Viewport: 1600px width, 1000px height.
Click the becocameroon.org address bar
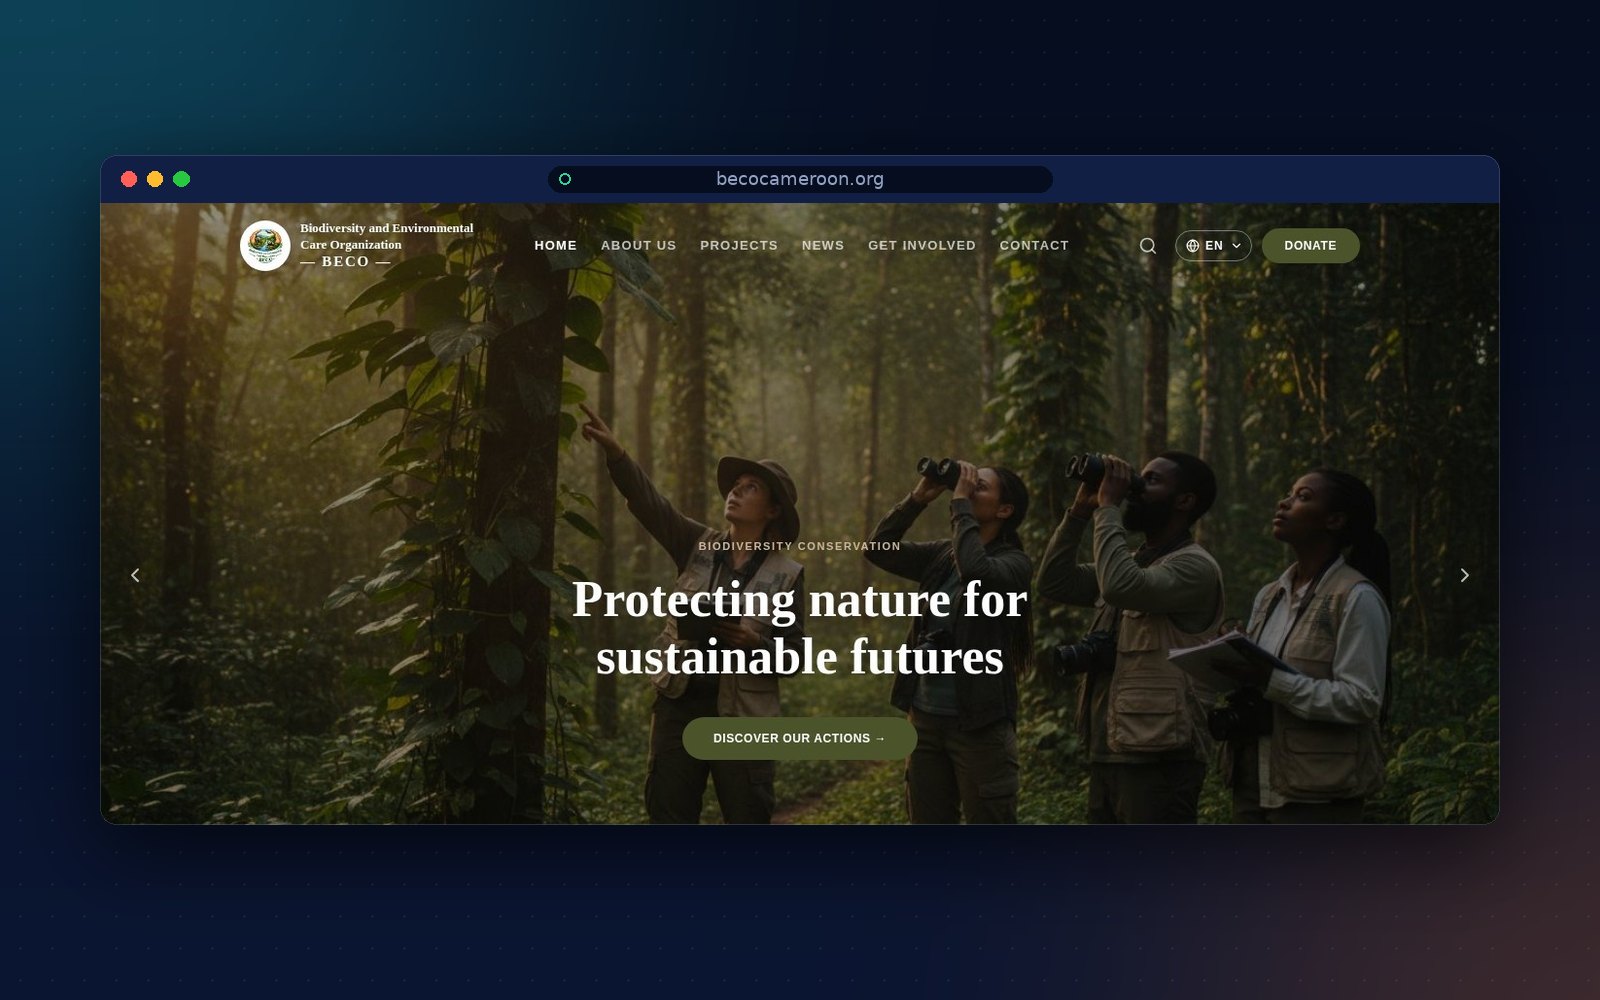click(x=800, y=179)
